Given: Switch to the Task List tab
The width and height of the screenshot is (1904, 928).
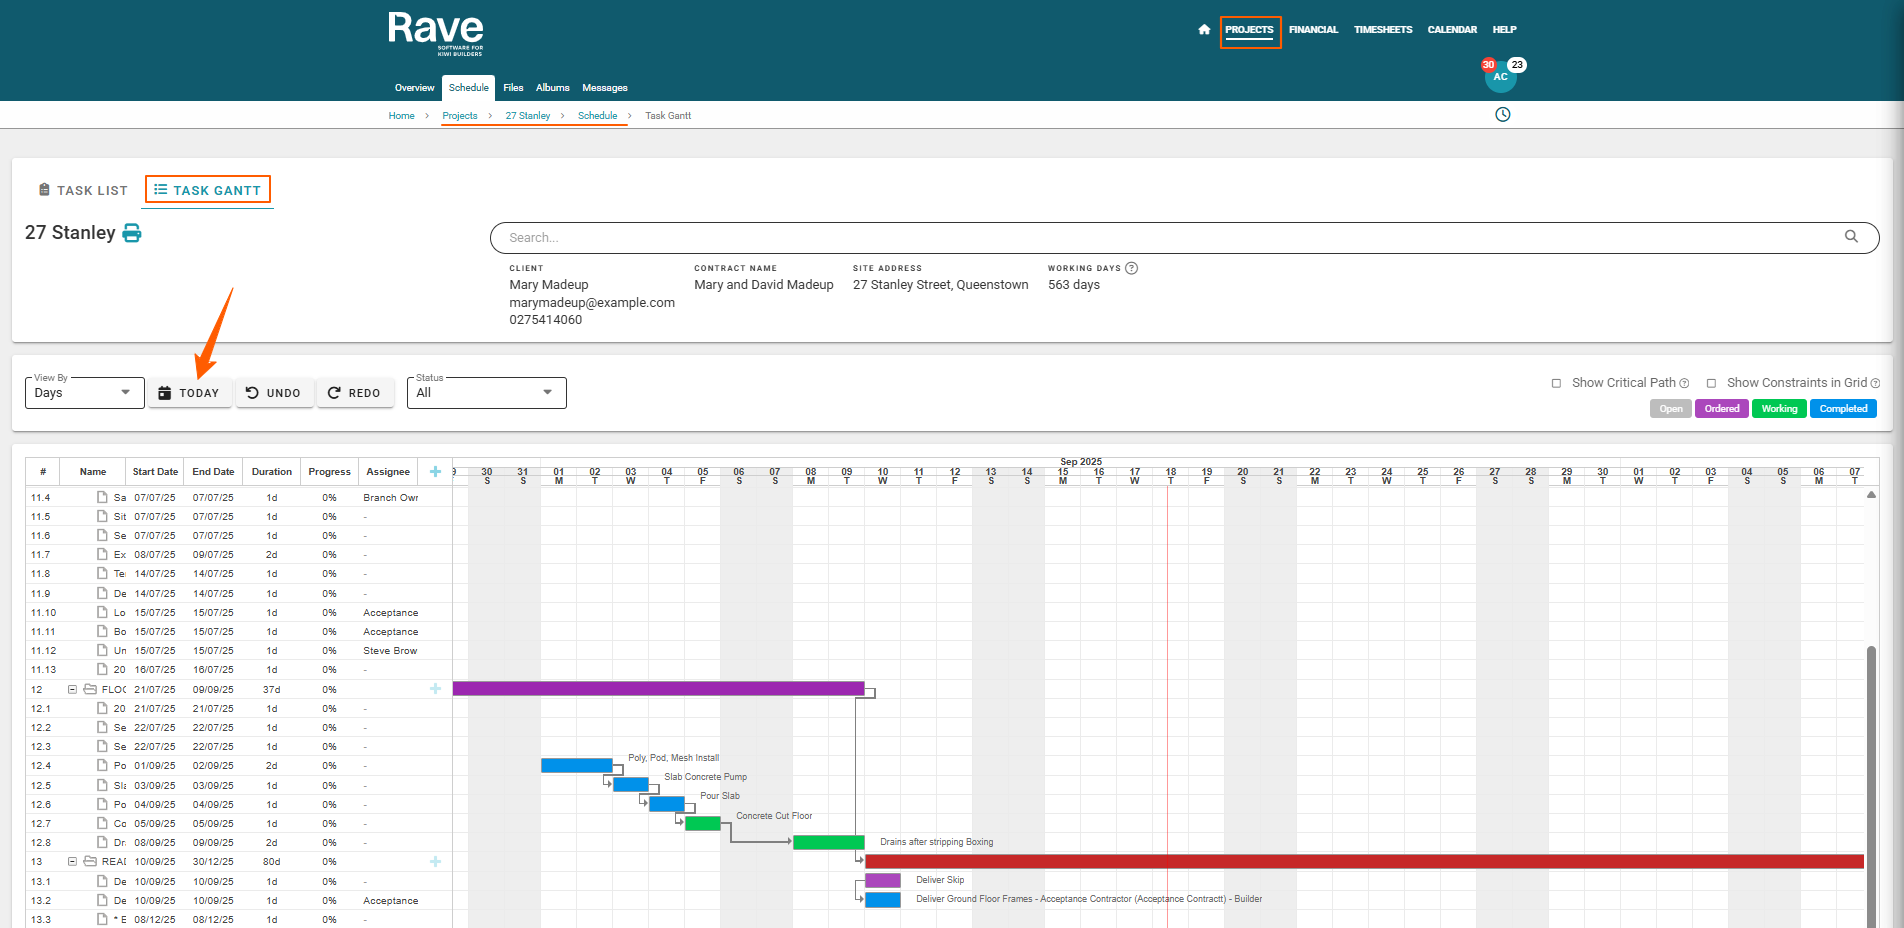Looking at the screenshot, I should (x=83, y=190).
